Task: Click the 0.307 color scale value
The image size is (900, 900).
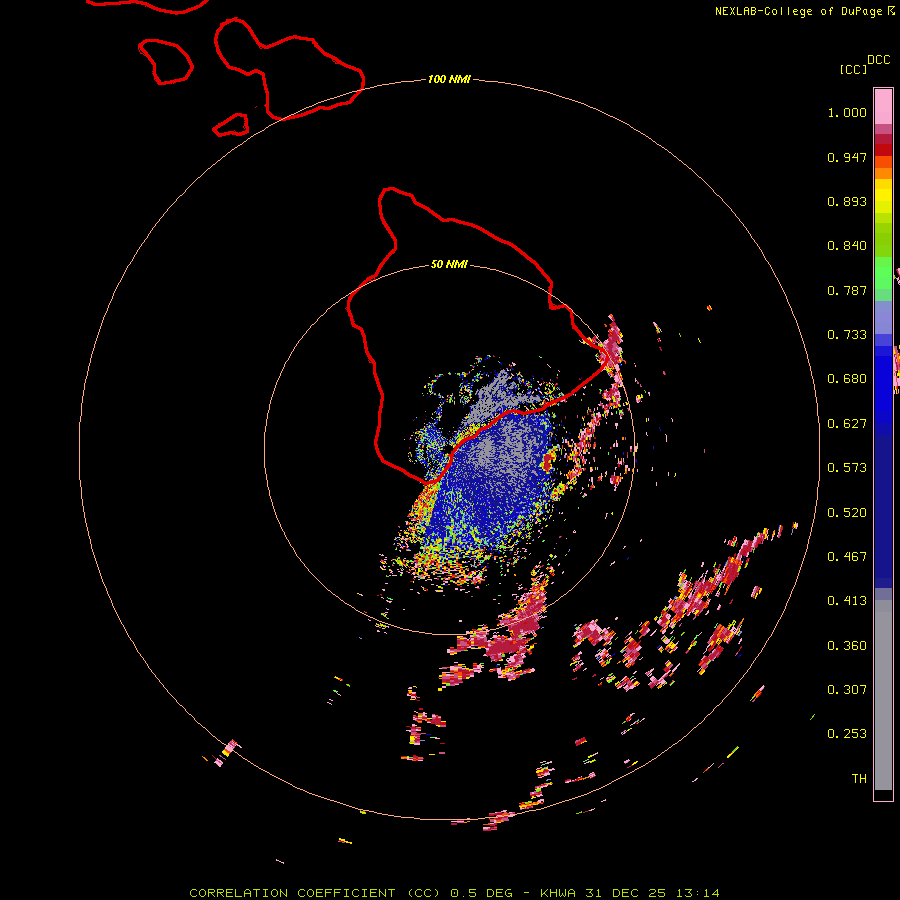Action: tap(847, 690)
